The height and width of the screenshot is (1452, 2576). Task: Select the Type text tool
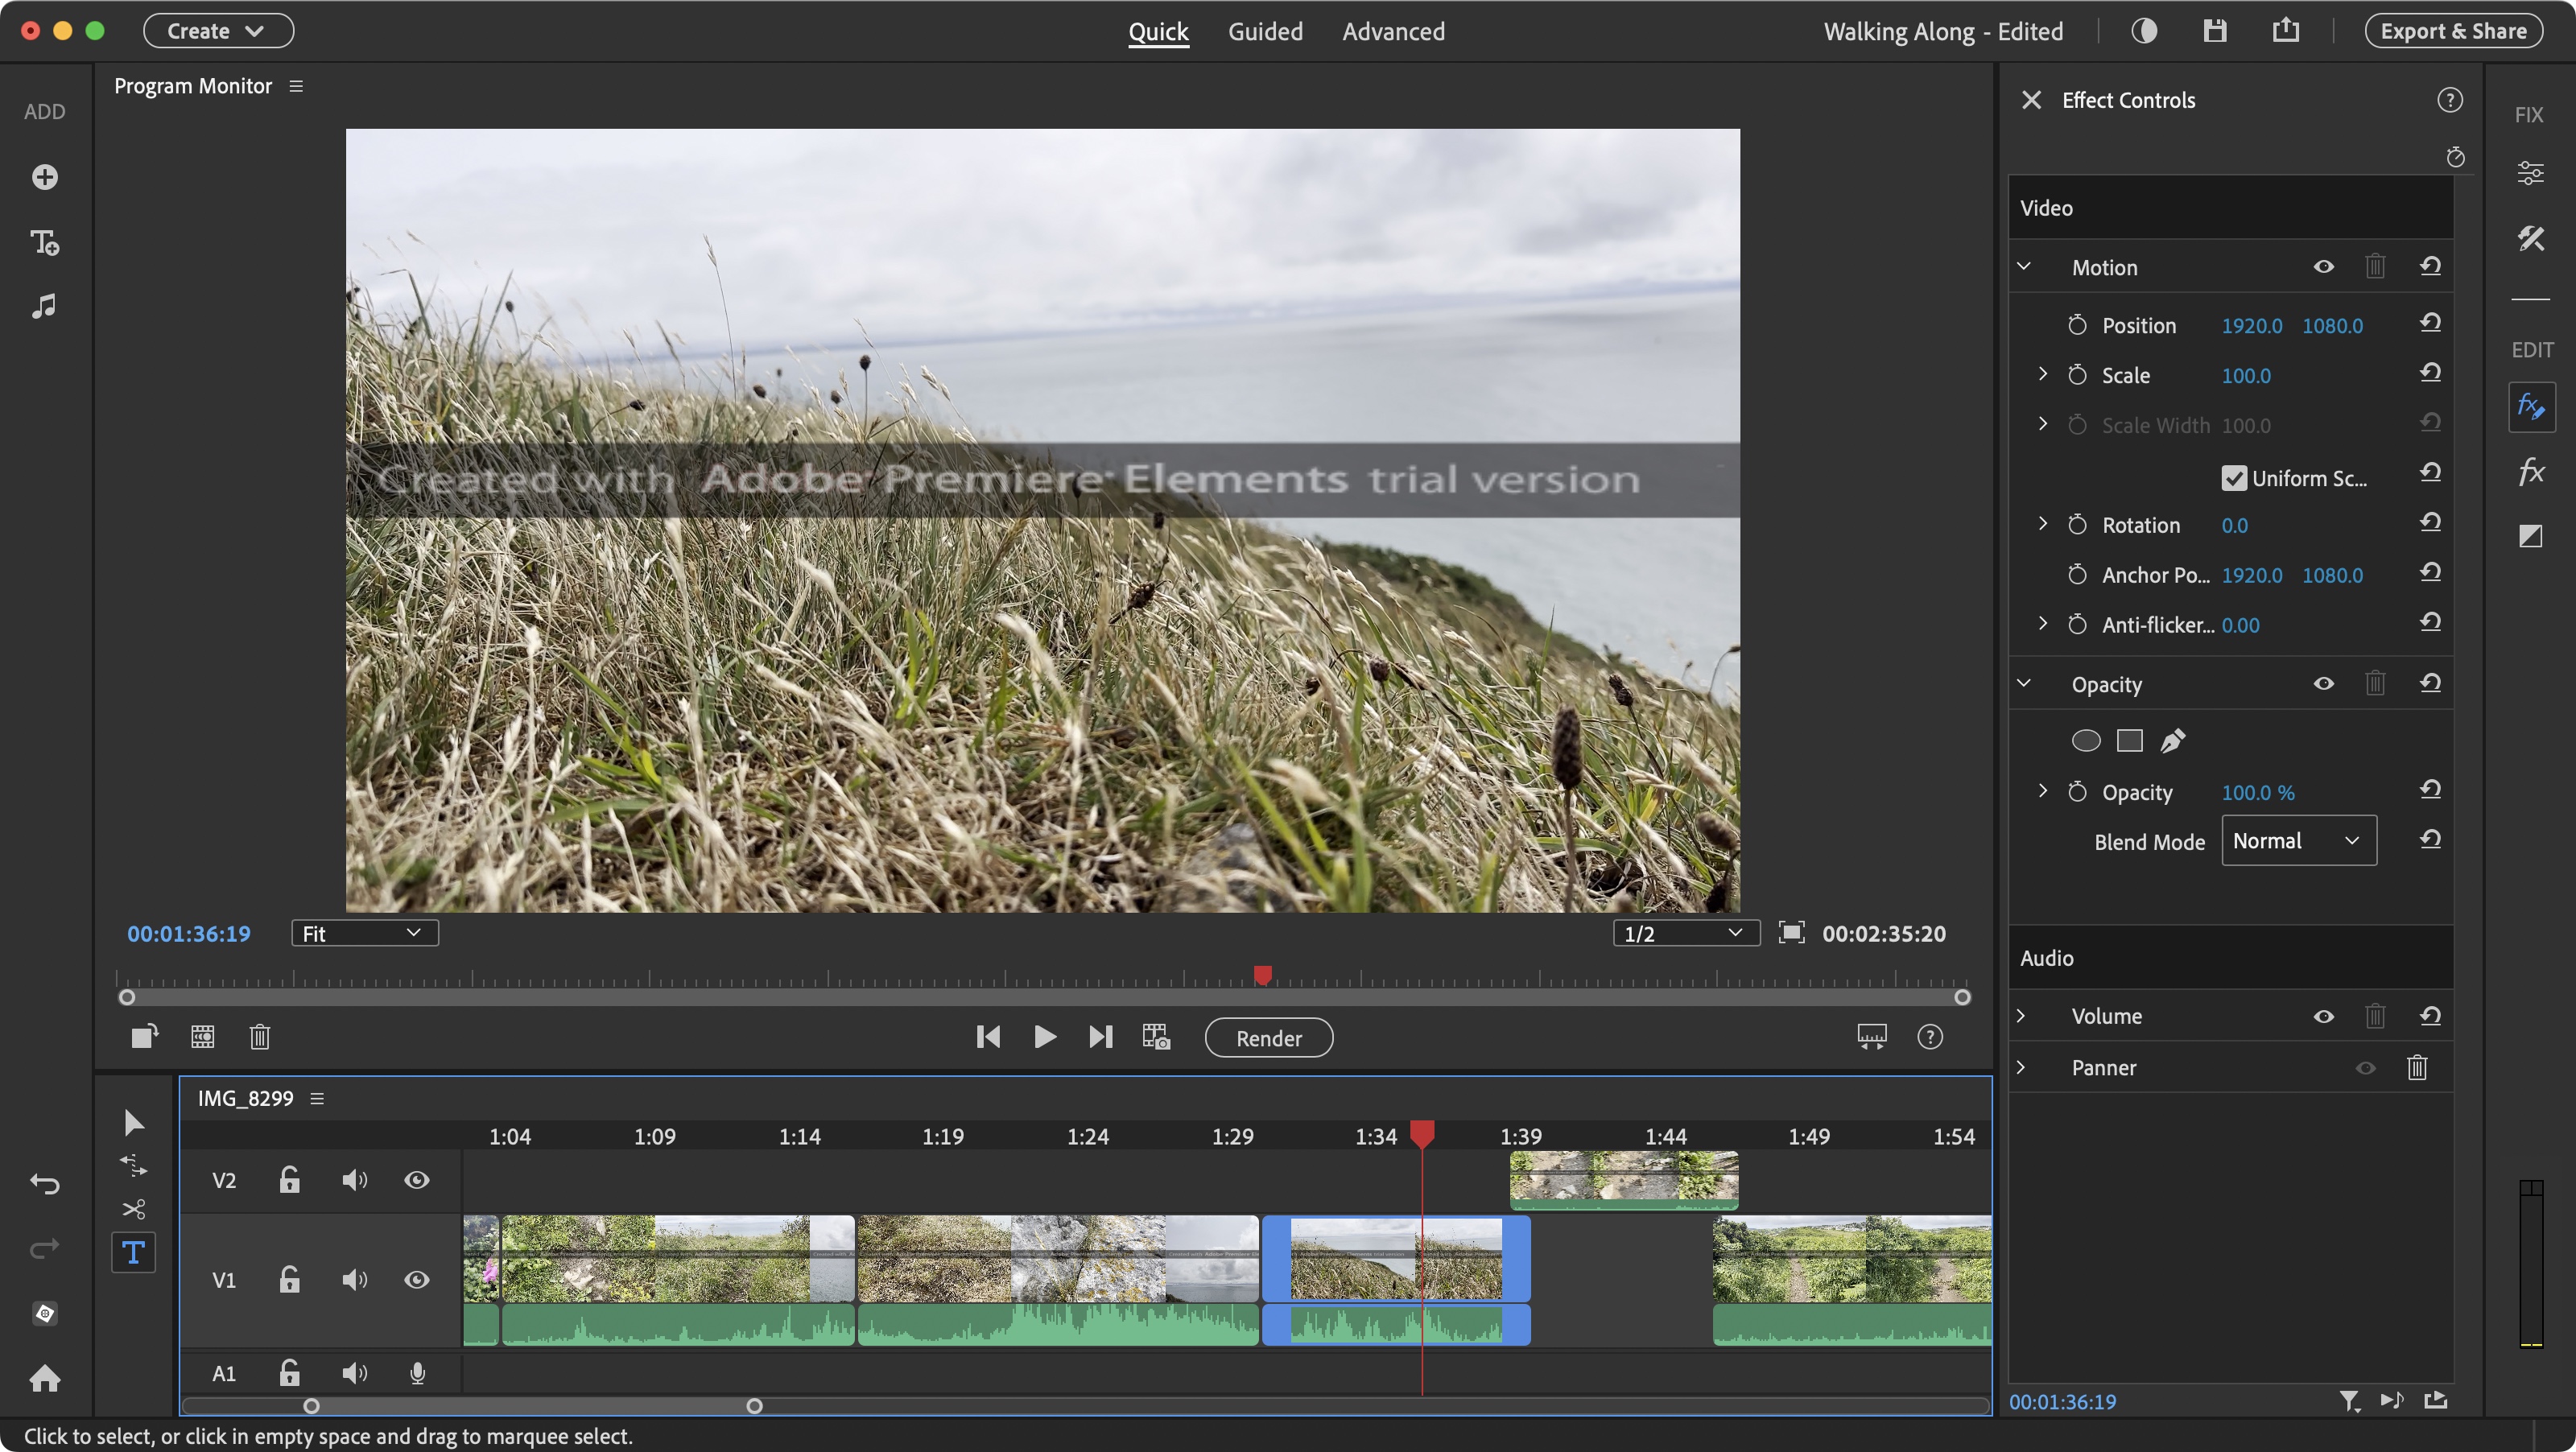coord(133,1252)
